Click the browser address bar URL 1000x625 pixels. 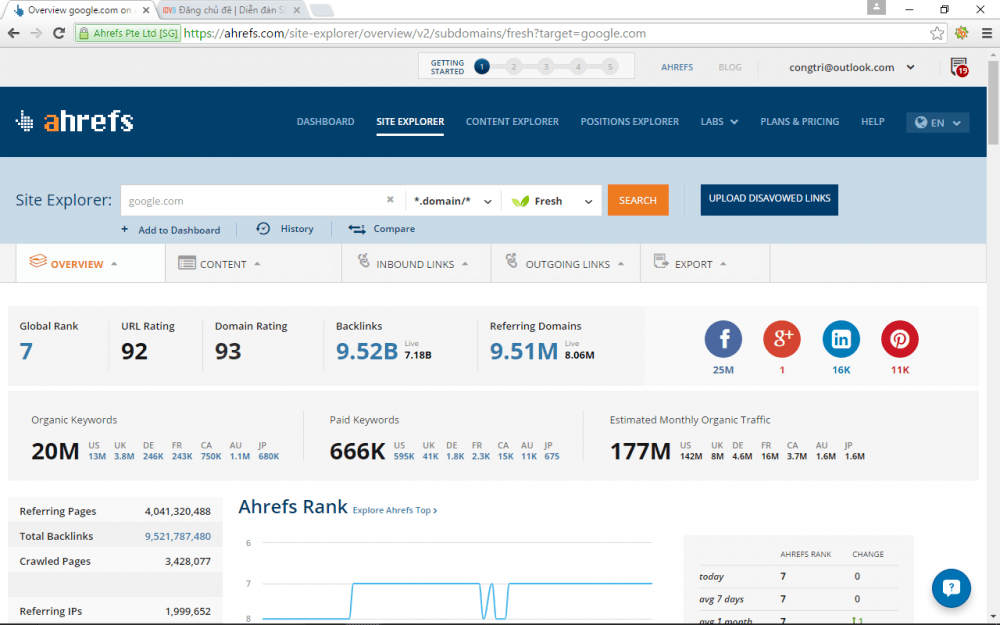point(415,33)
